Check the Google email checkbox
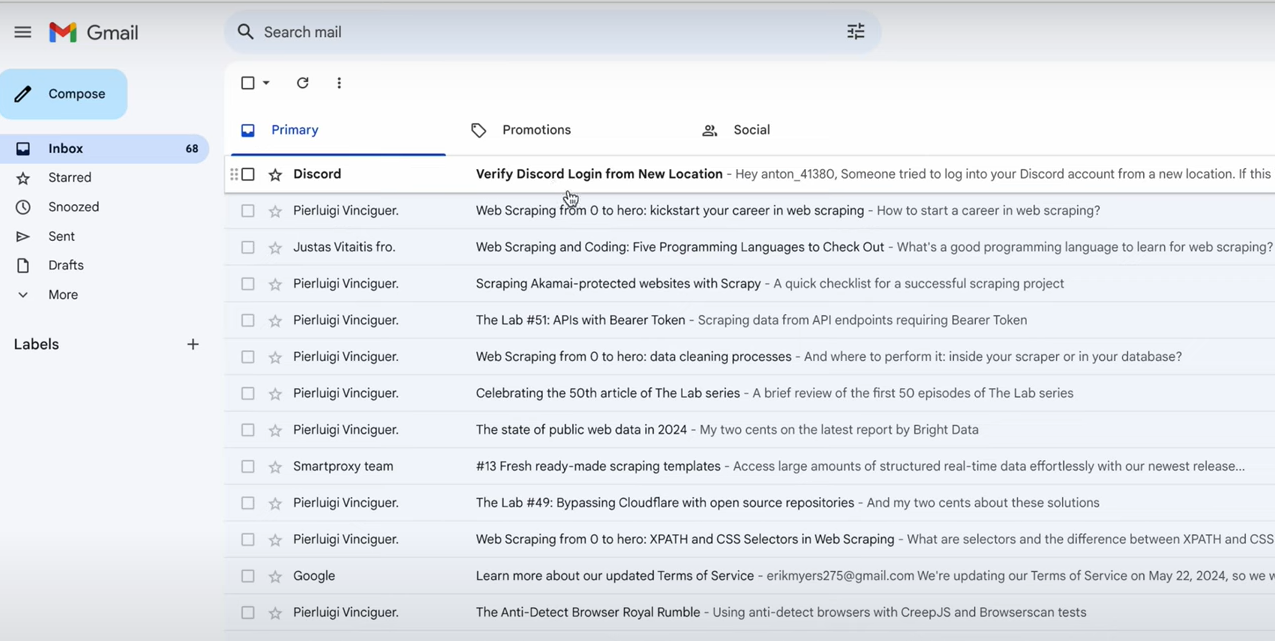 pos(248,576)
